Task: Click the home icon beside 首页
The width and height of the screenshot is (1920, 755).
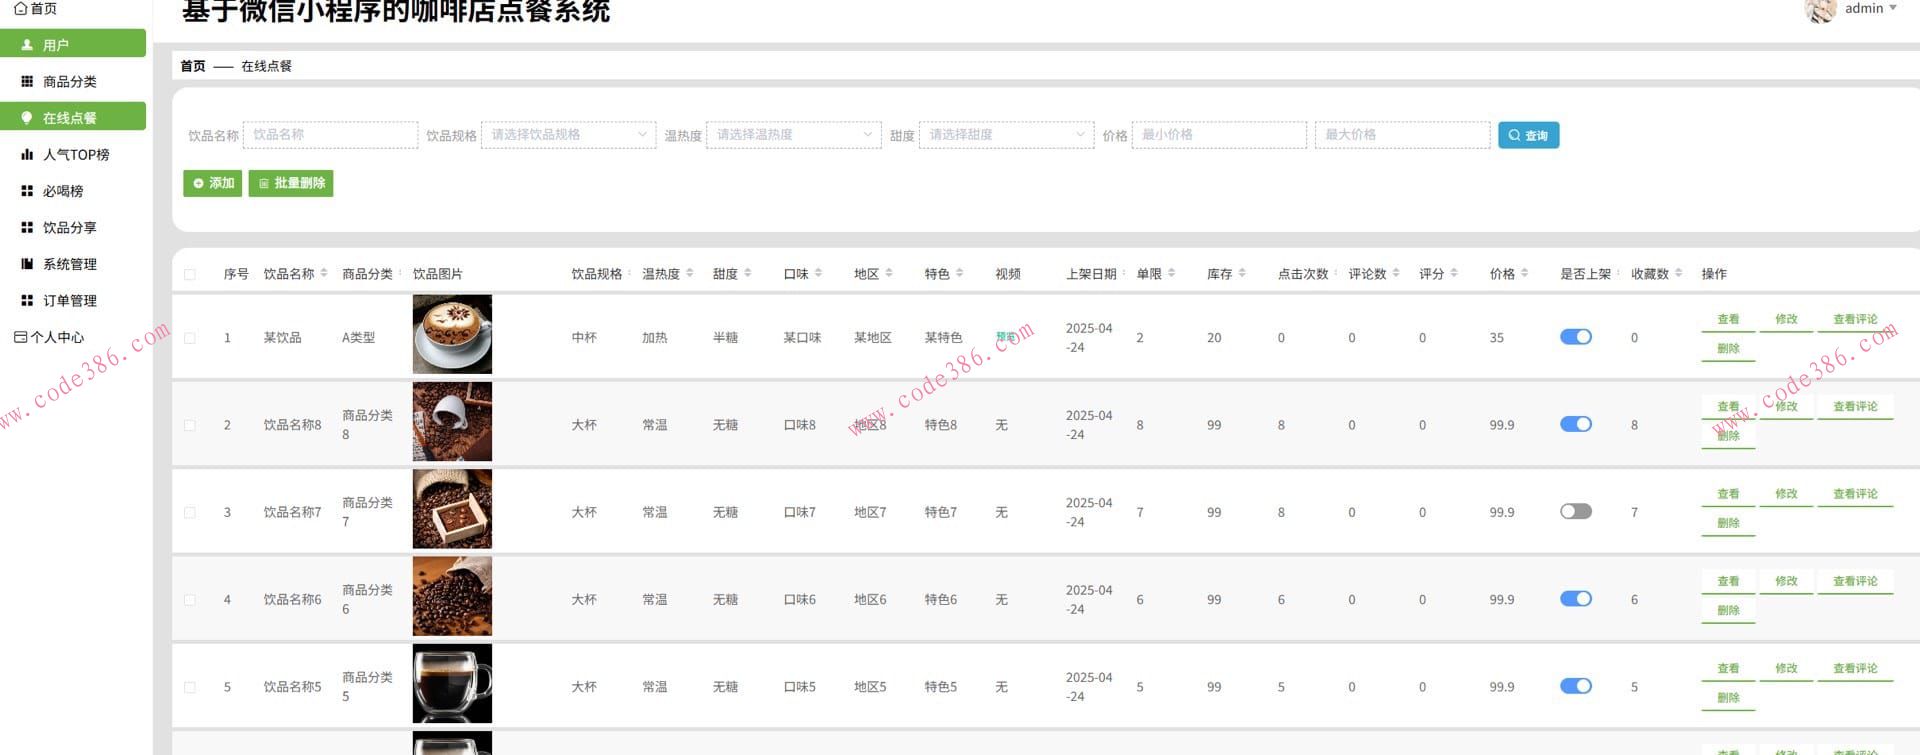Action: 20,8
